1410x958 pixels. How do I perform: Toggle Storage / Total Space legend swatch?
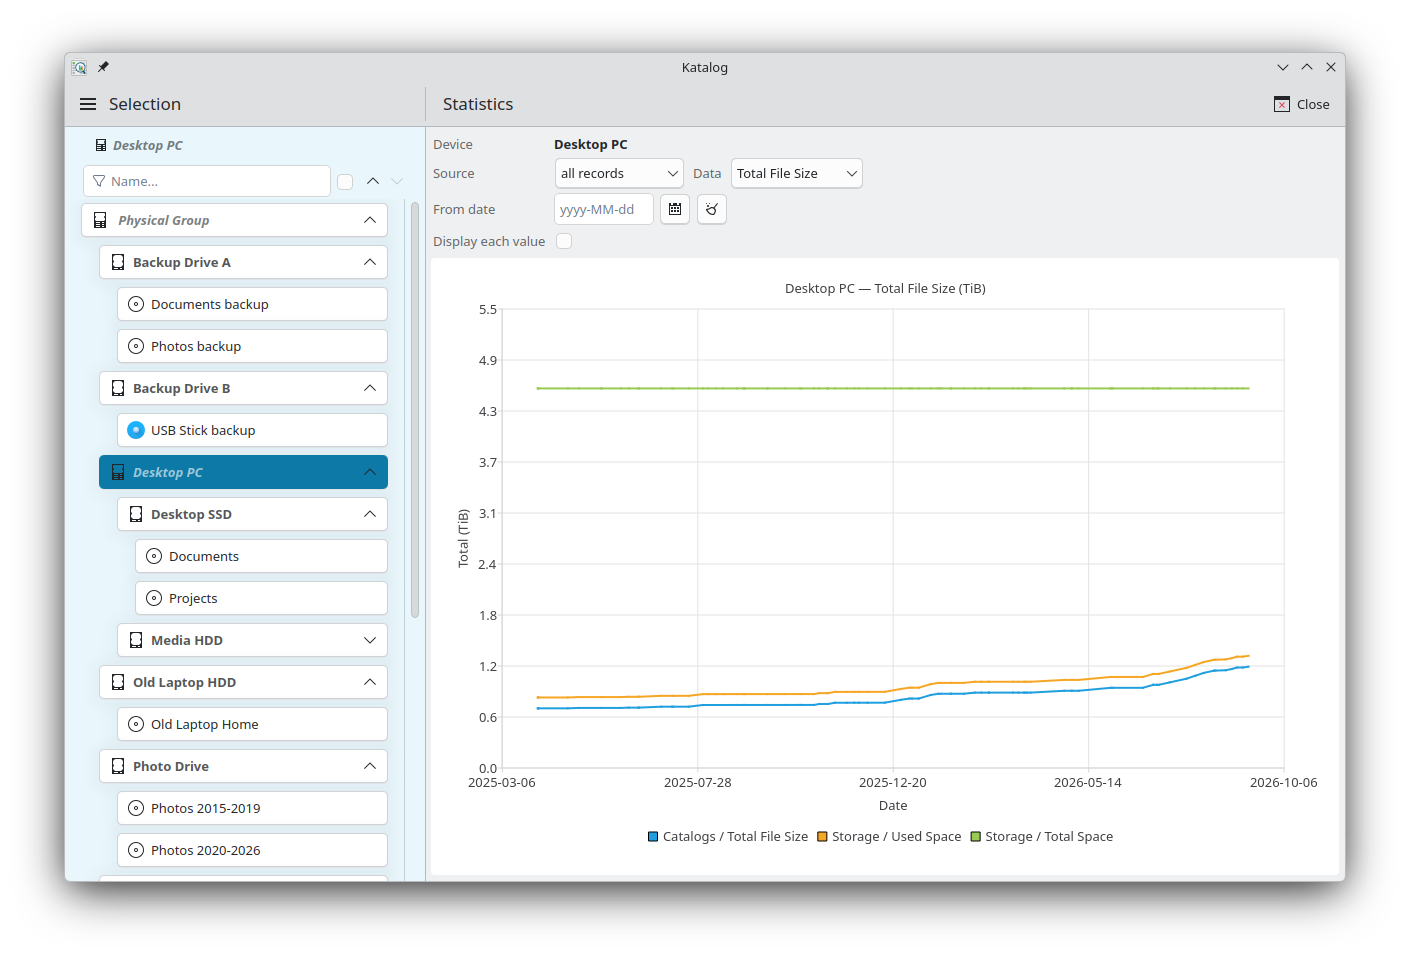[976, 837]
